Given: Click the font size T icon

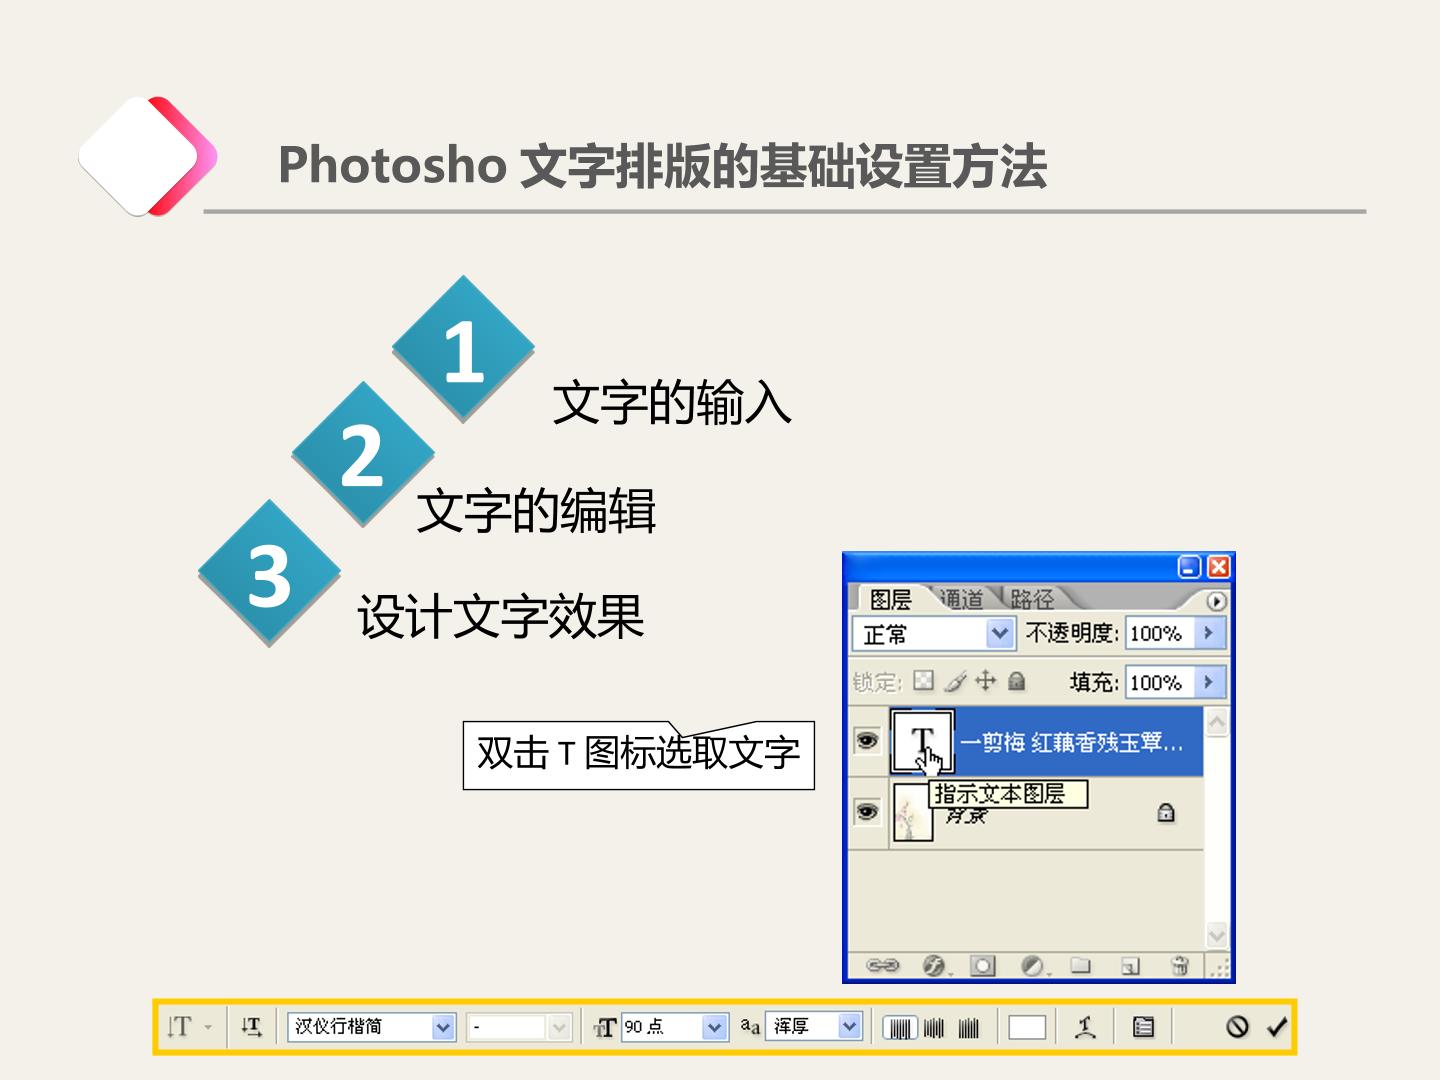Looking at the screenshot, I should (604, 1028).
